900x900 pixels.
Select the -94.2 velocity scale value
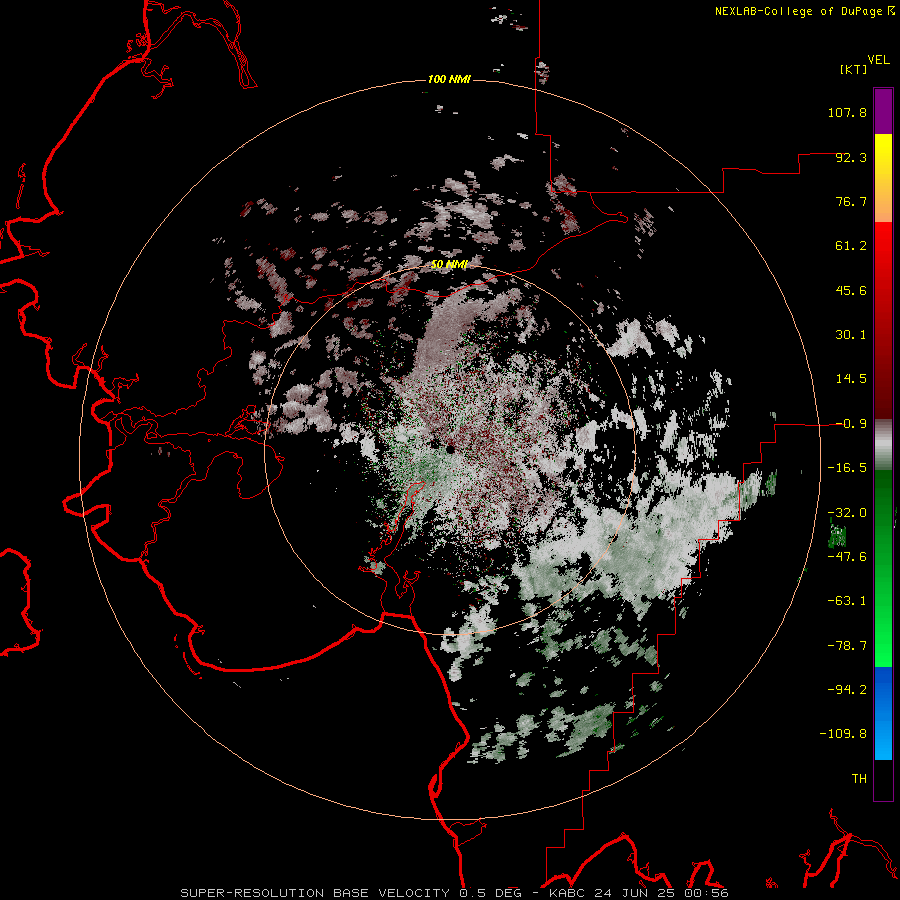[x=847, y=689]
